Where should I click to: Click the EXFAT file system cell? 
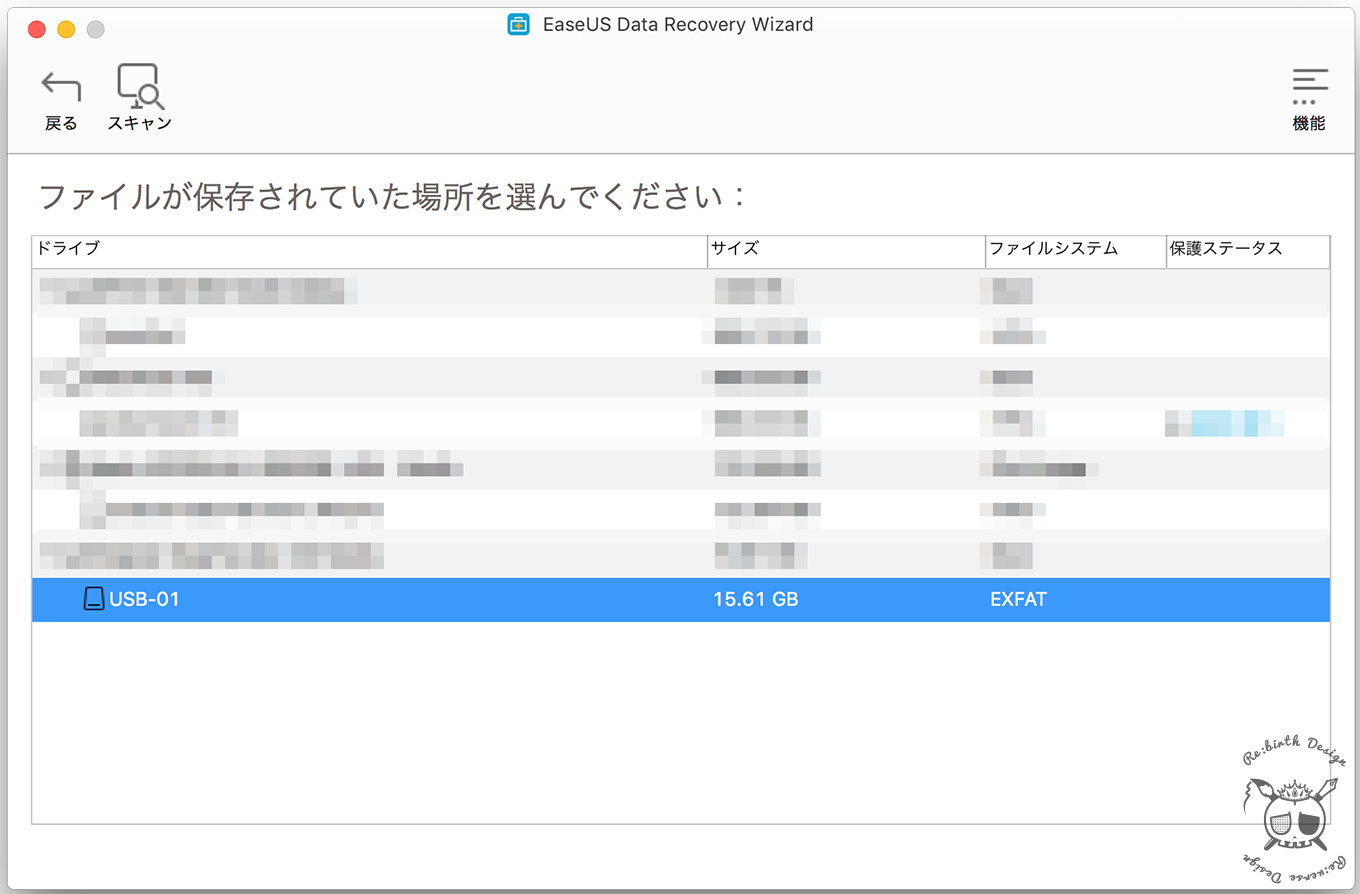click(x=1018, y=600)
